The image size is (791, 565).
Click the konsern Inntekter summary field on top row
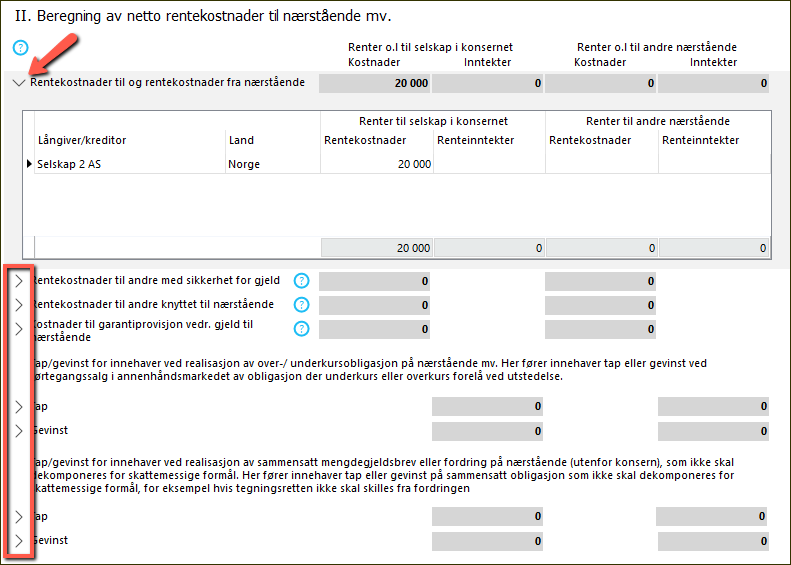point(487,83)
